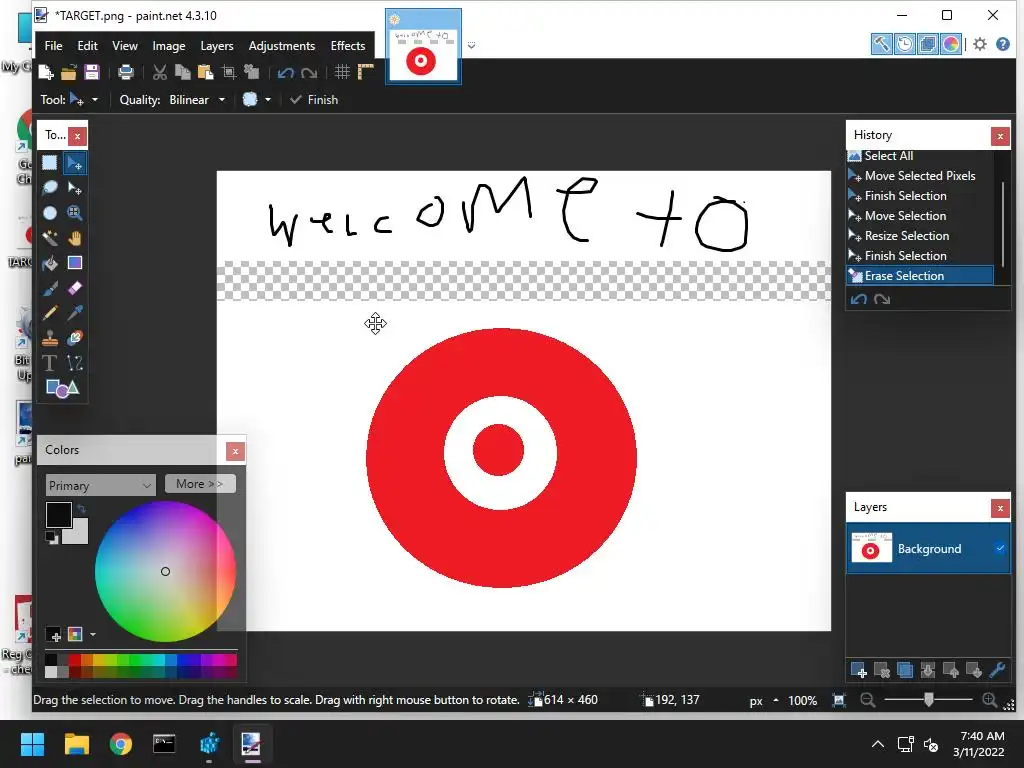Viewport: 1024px width, 768px height.
Task: Open the palette options dropdown arrow
Action: tap(93, 634)
